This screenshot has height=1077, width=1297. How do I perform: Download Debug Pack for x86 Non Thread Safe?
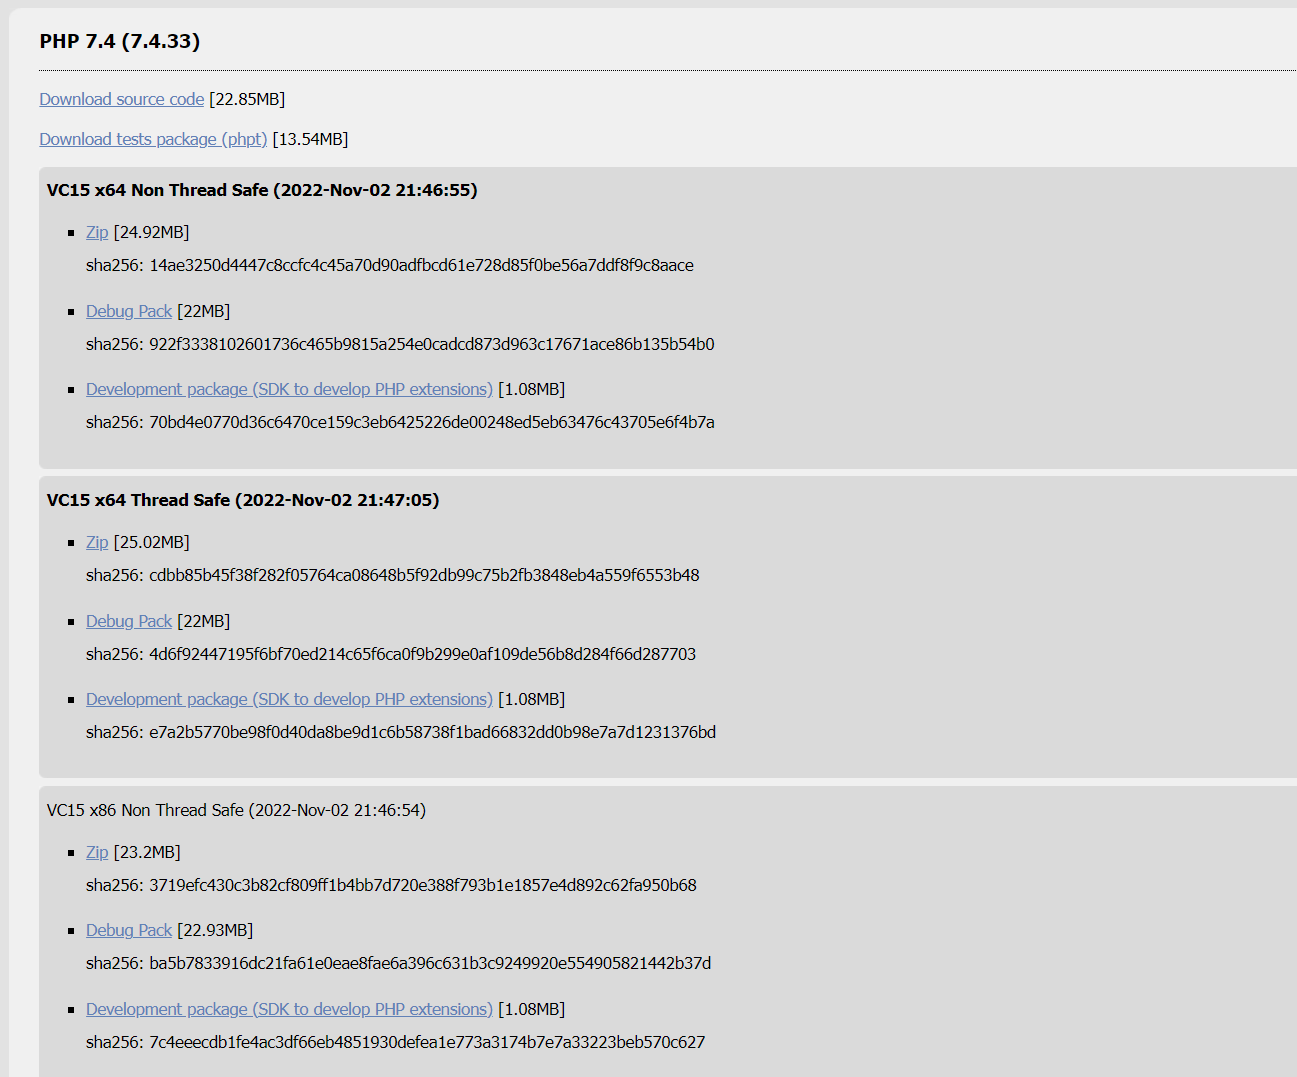(129, 930)
